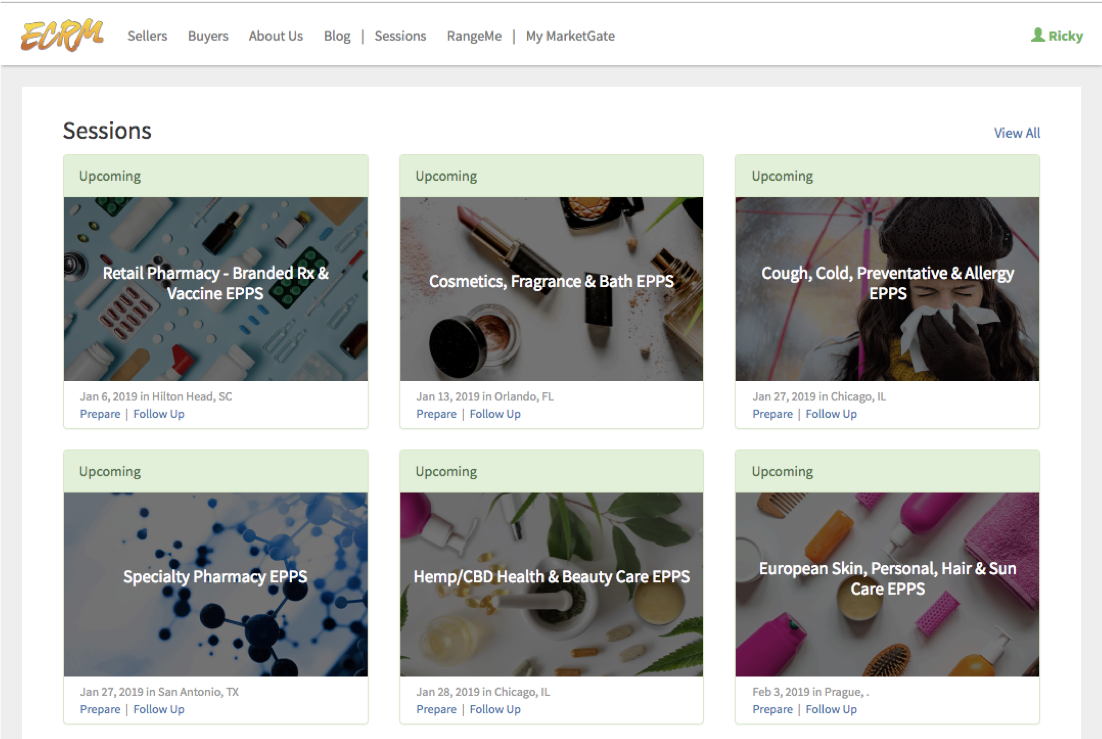Open the Sellers menu item
1102x739 pixels.
click(x=147, y=36)
